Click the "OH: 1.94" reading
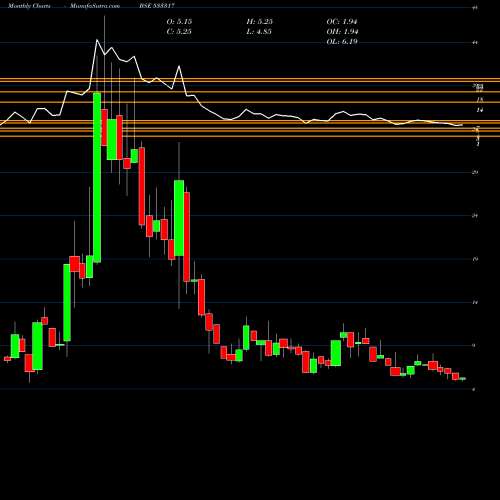This screenshot has width=500, height=500. coord(342,32)
